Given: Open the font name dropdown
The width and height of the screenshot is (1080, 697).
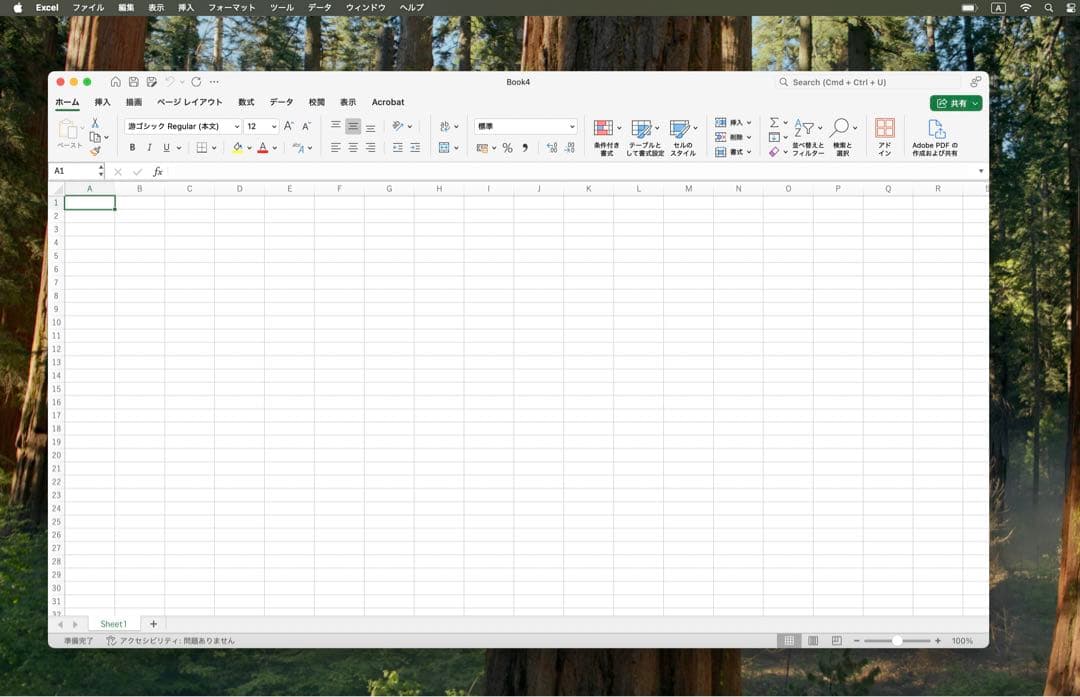Looking at the screenshot, I should pos(237,127).
